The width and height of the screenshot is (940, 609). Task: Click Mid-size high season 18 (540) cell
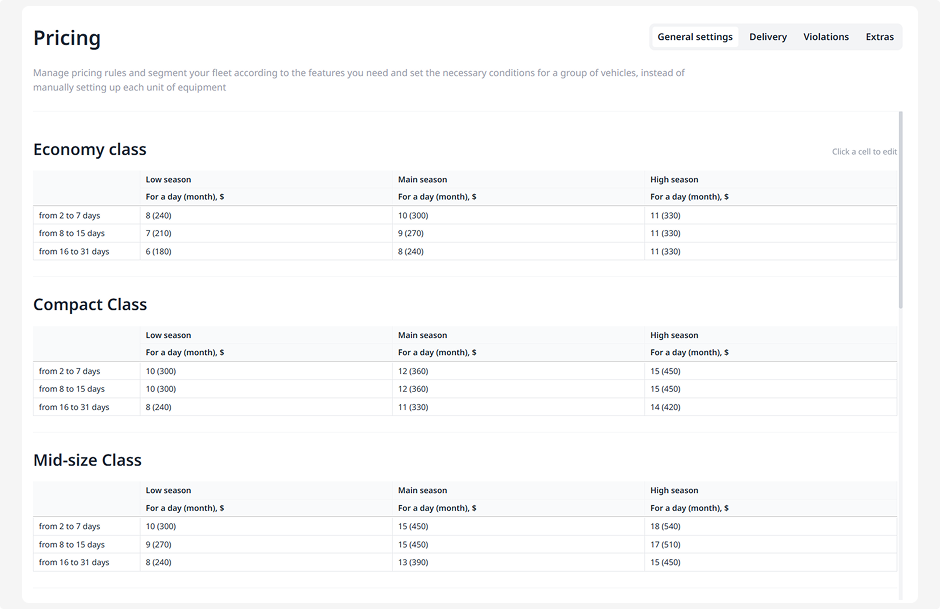tap(770, 526)
